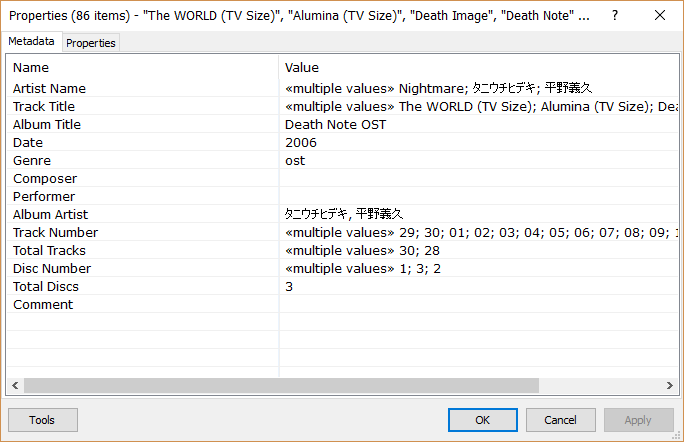This screenshot has height=442, width=684.
Task: Switch to the Properties tab
Action: pyautogui.click(x=91, y=43)
